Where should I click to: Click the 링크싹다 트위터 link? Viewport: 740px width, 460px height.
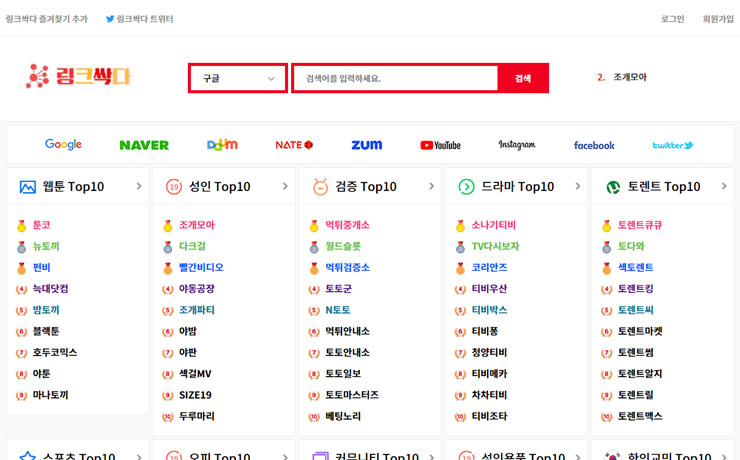(145, 19)
